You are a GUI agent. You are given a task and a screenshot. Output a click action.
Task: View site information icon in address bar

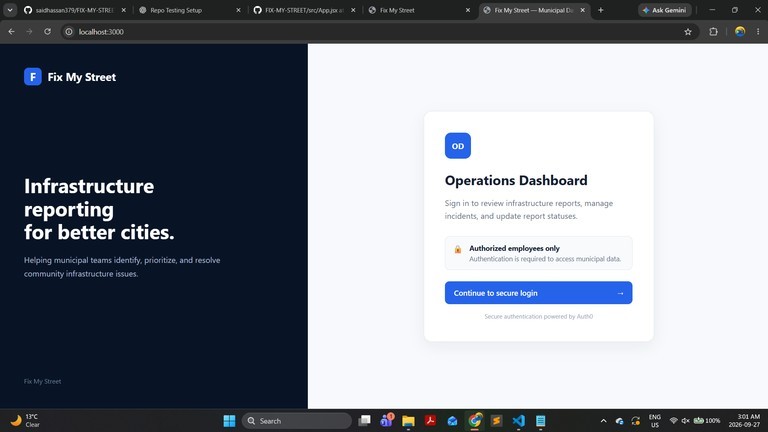pos(69,32)
